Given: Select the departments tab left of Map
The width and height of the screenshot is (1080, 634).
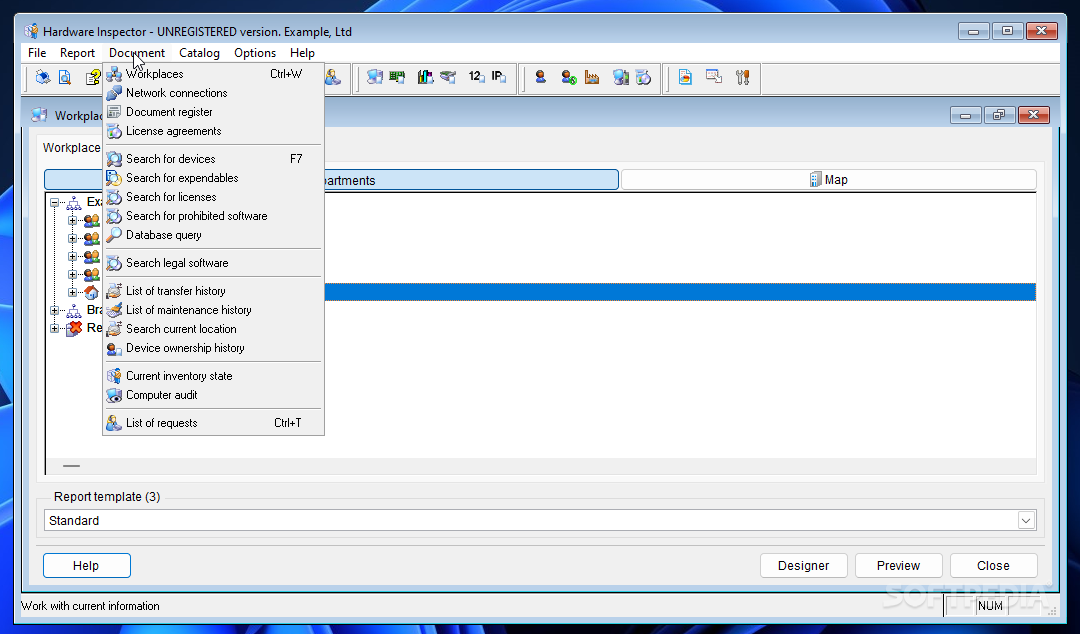Looking at the screenshot, I should [331, 180].
